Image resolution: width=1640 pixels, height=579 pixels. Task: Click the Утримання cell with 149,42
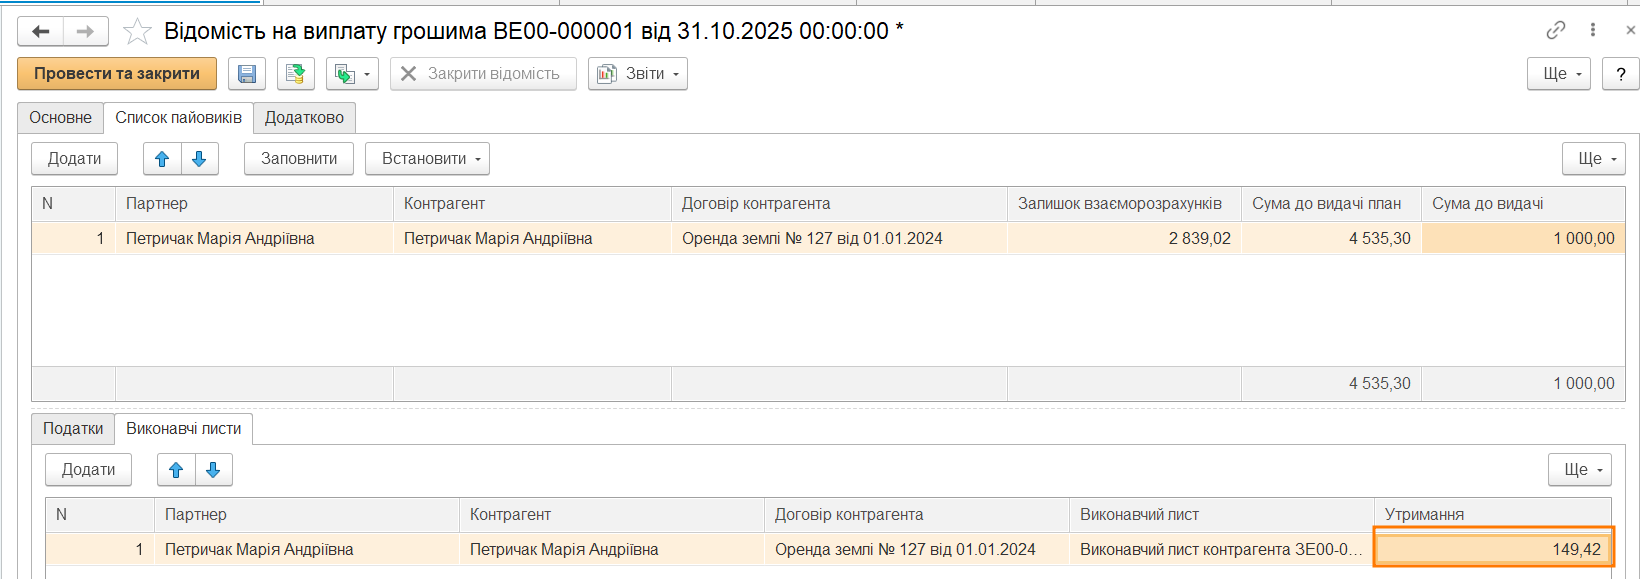(x=1493, y=549)
